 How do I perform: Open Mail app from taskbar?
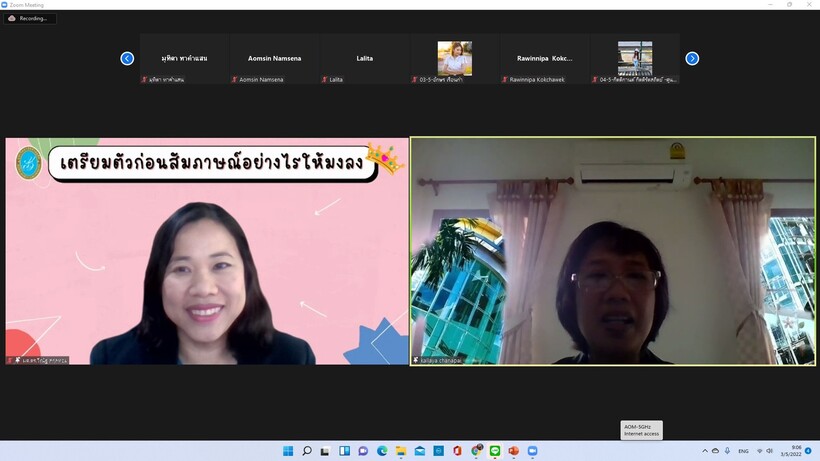(419, 451)
